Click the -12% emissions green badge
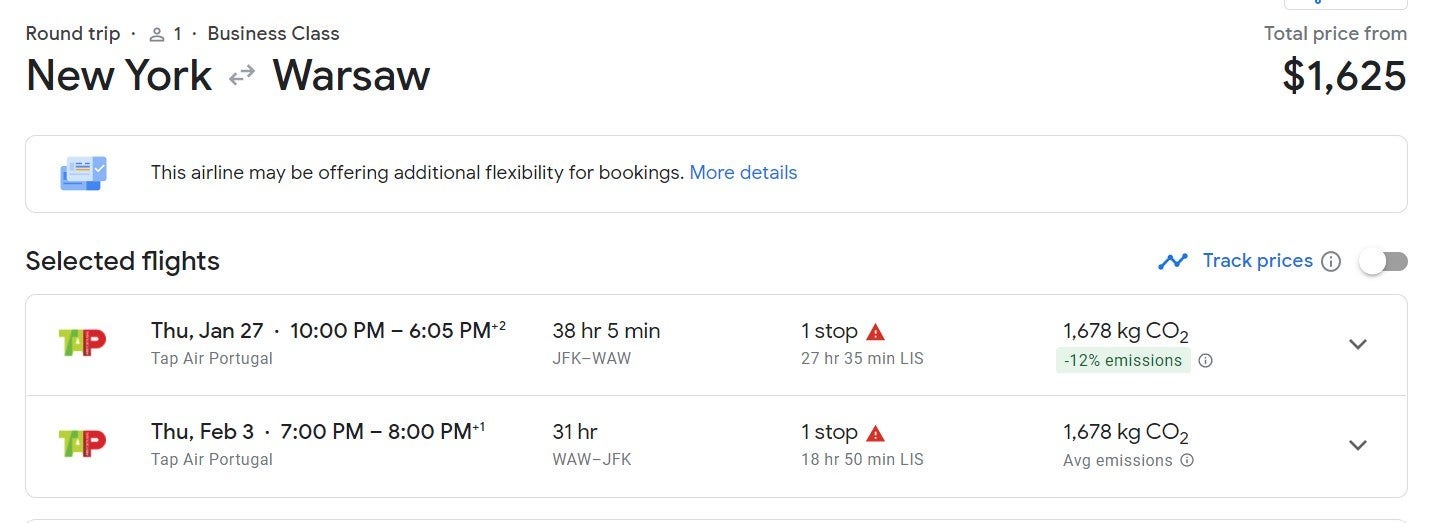The image size is (1435, 523). 1122,361
